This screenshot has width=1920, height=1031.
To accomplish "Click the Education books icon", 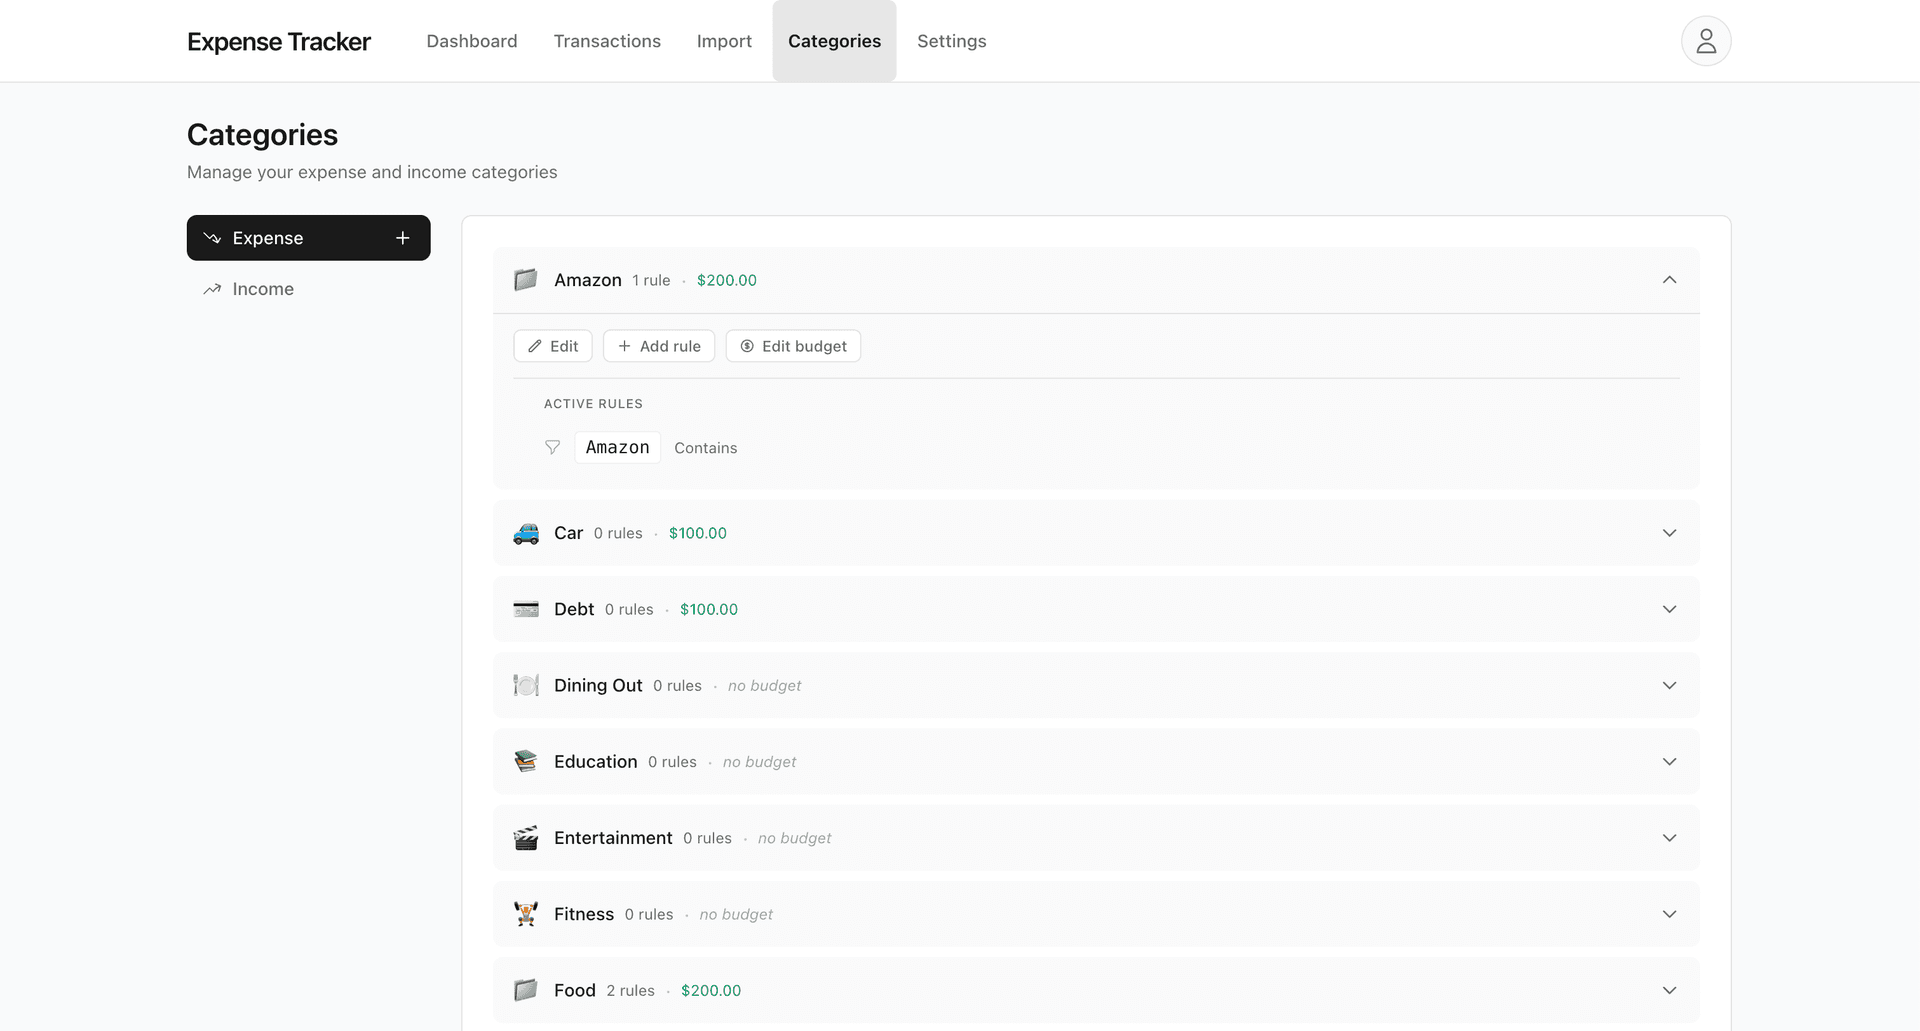I will click(x=525, y=761).
